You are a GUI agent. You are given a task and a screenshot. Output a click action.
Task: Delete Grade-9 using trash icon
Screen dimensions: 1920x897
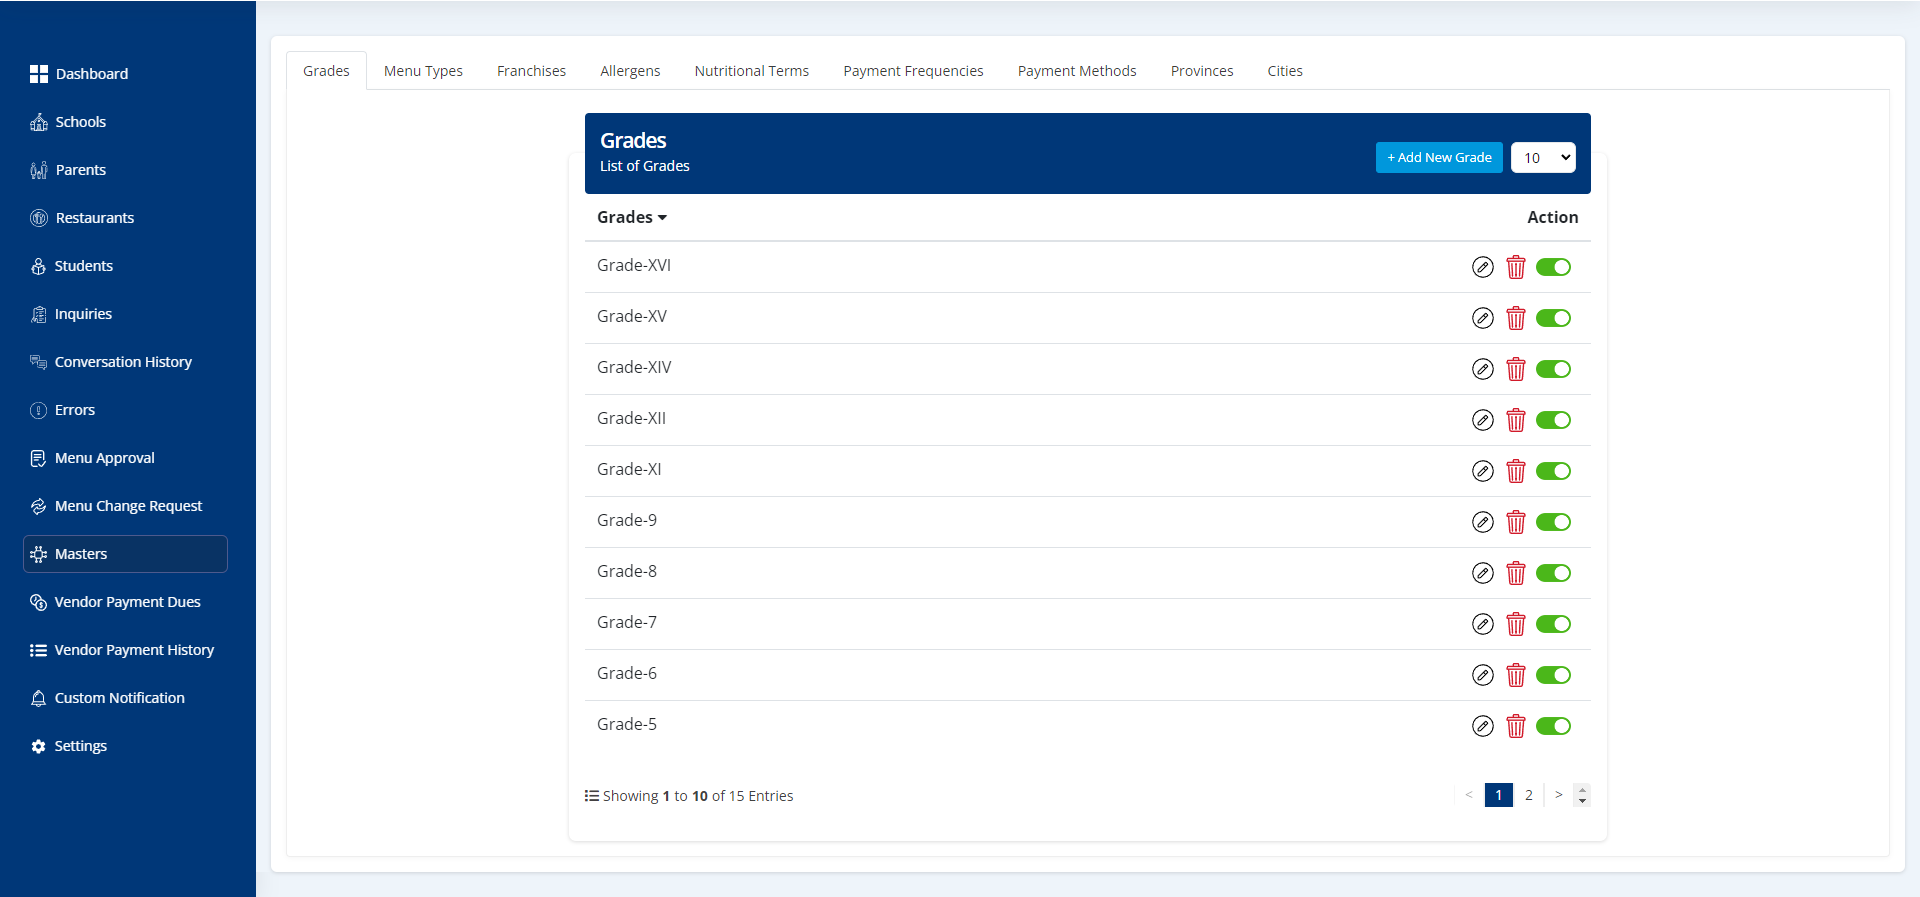click(1516, 522)
